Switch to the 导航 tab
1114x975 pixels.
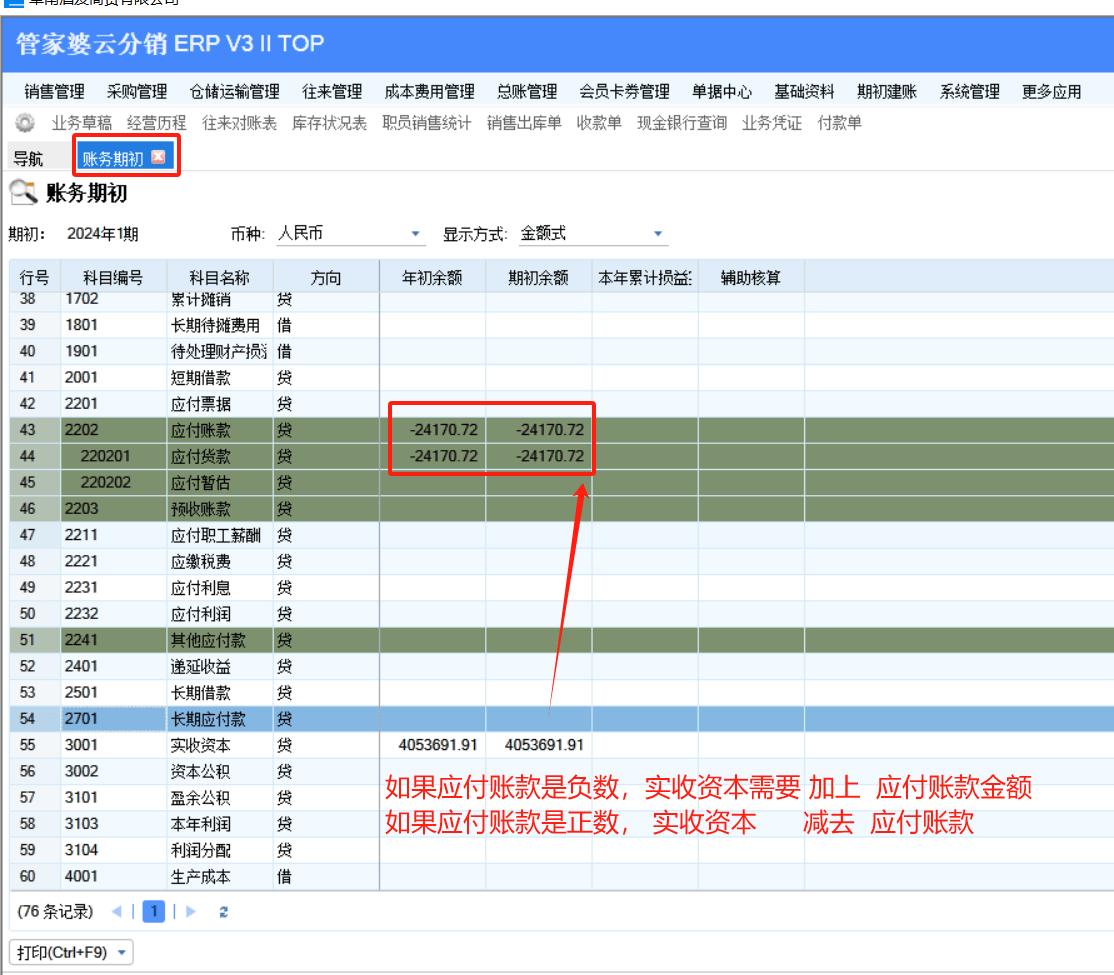click(x=28, y=158)
